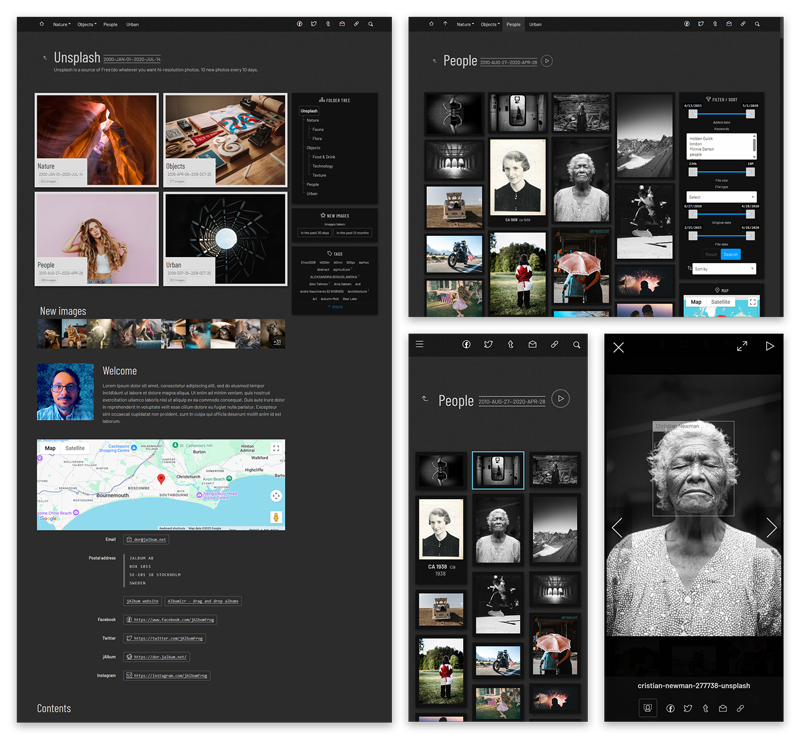Click the Added date range slider handle

(694, 114)
